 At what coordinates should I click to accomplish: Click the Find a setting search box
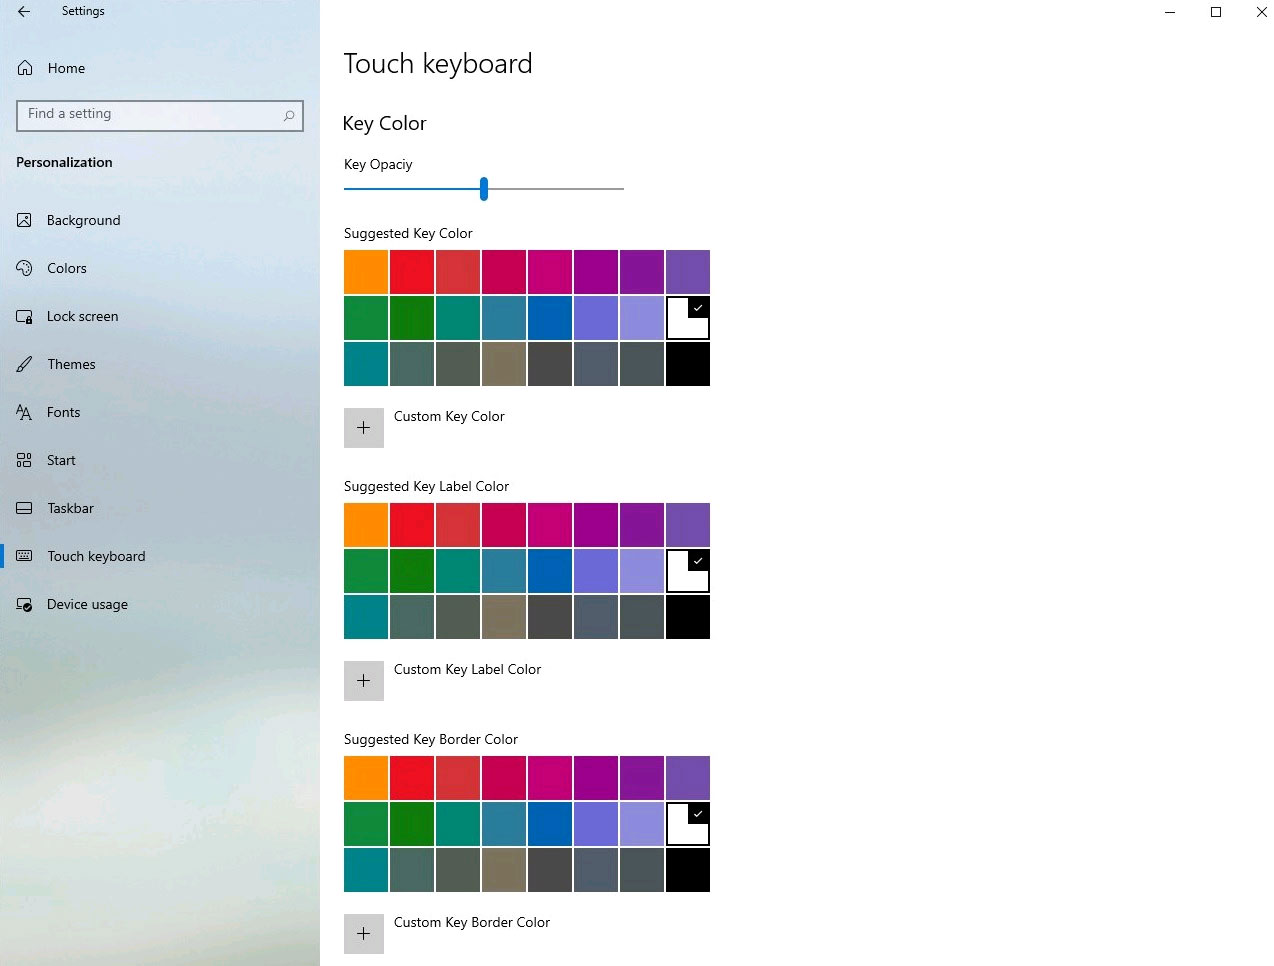pyautogui.click(x=150, y=115)
